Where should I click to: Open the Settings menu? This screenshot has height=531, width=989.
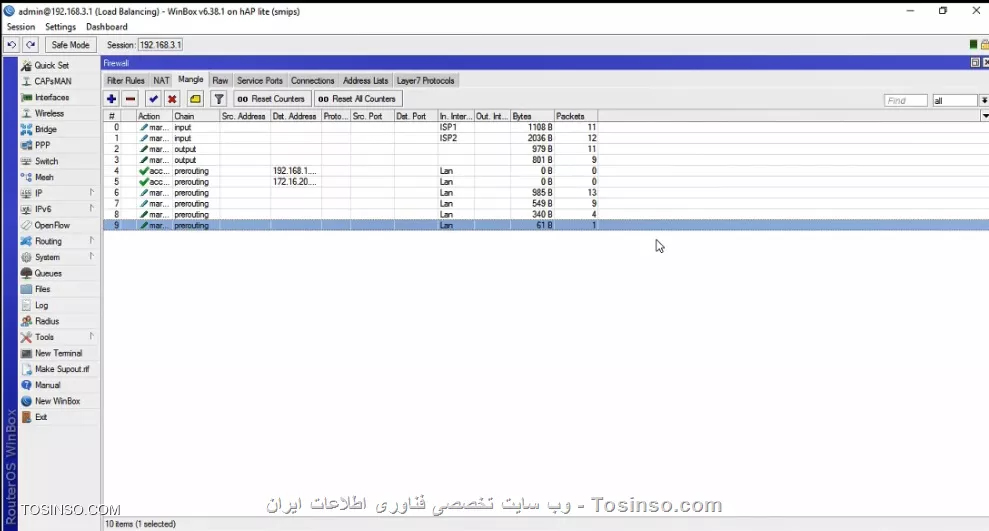(60, 27)
